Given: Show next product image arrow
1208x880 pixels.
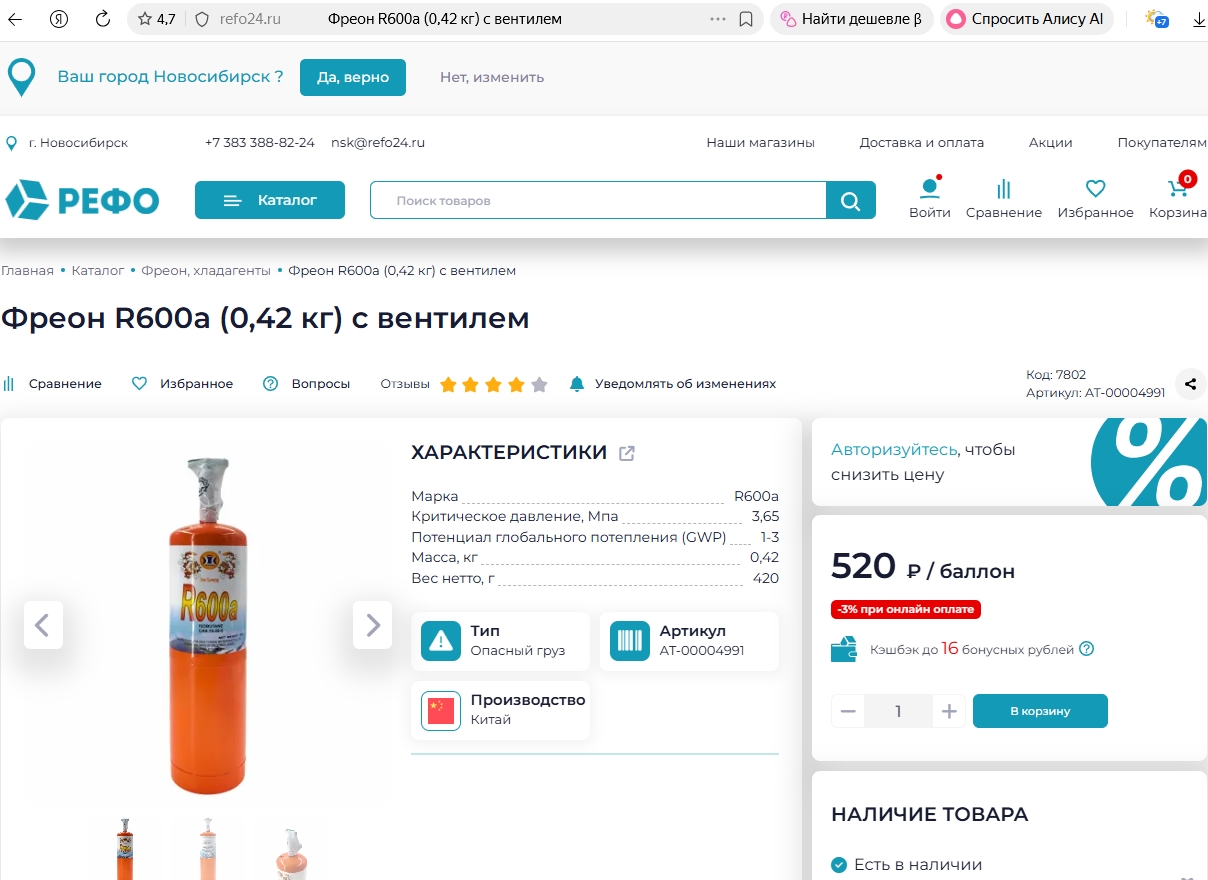Looking at the screenshot, I should click(x=372, y=625).
